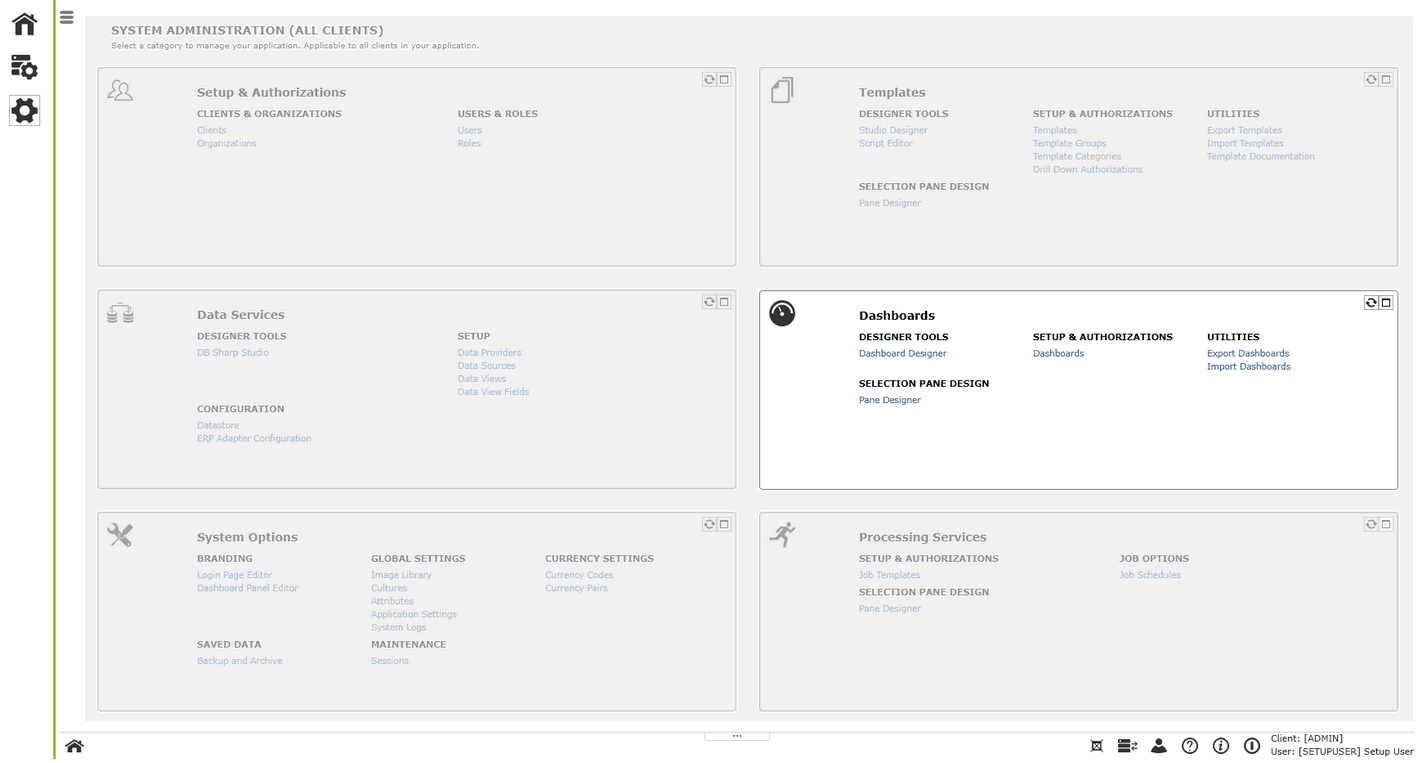
Task: Click Import Dashboards link
Action: click(1249, 366)
